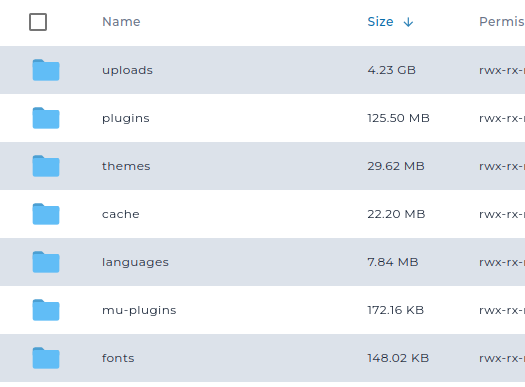The width and height of the screenshot is (525, 387).
Task: Open the themes folder icon
Action: point(46,166)
